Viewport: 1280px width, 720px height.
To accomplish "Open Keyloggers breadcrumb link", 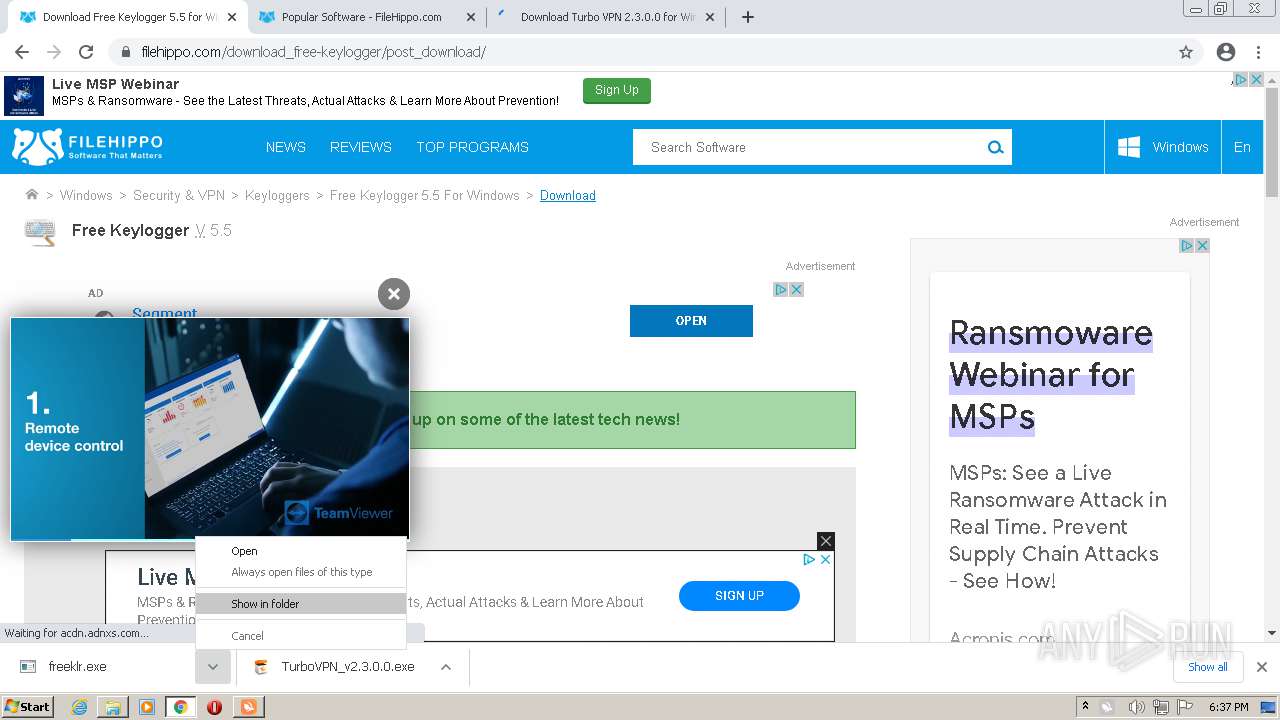I will coord(277,195).
